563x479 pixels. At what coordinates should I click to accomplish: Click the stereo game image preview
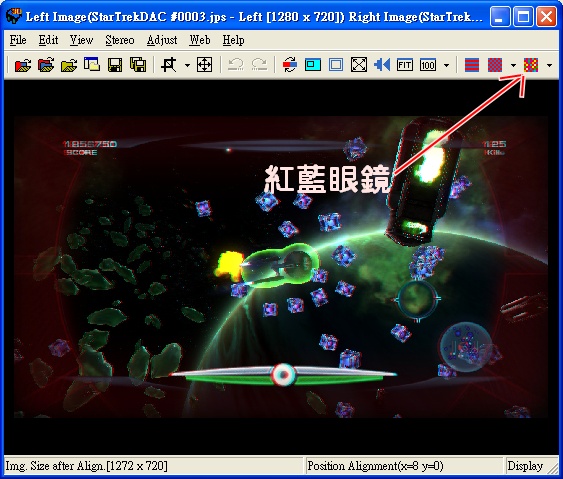281,266
